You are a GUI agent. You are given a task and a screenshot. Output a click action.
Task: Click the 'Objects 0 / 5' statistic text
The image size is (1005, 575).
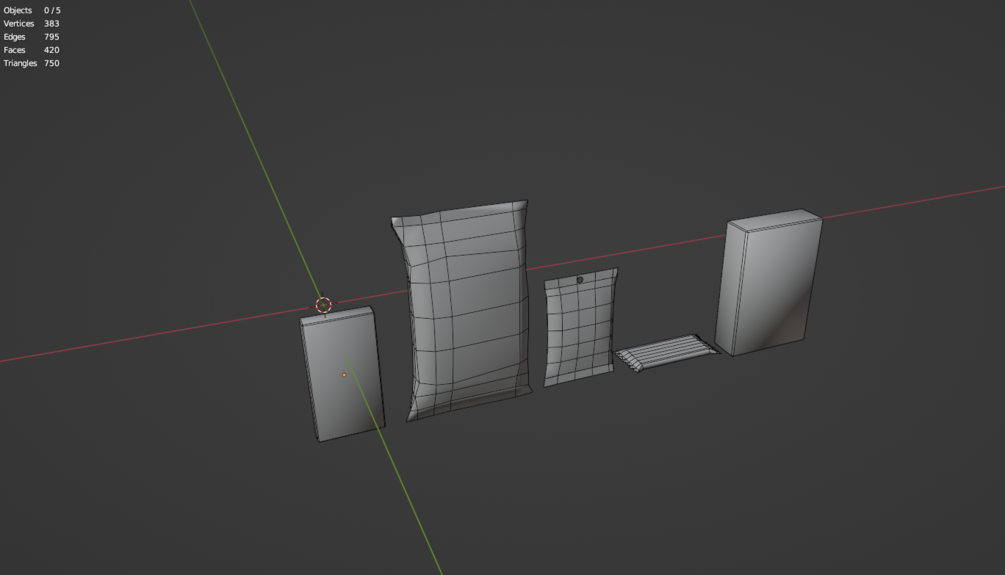pyautogui.click(x=32, y=10)
